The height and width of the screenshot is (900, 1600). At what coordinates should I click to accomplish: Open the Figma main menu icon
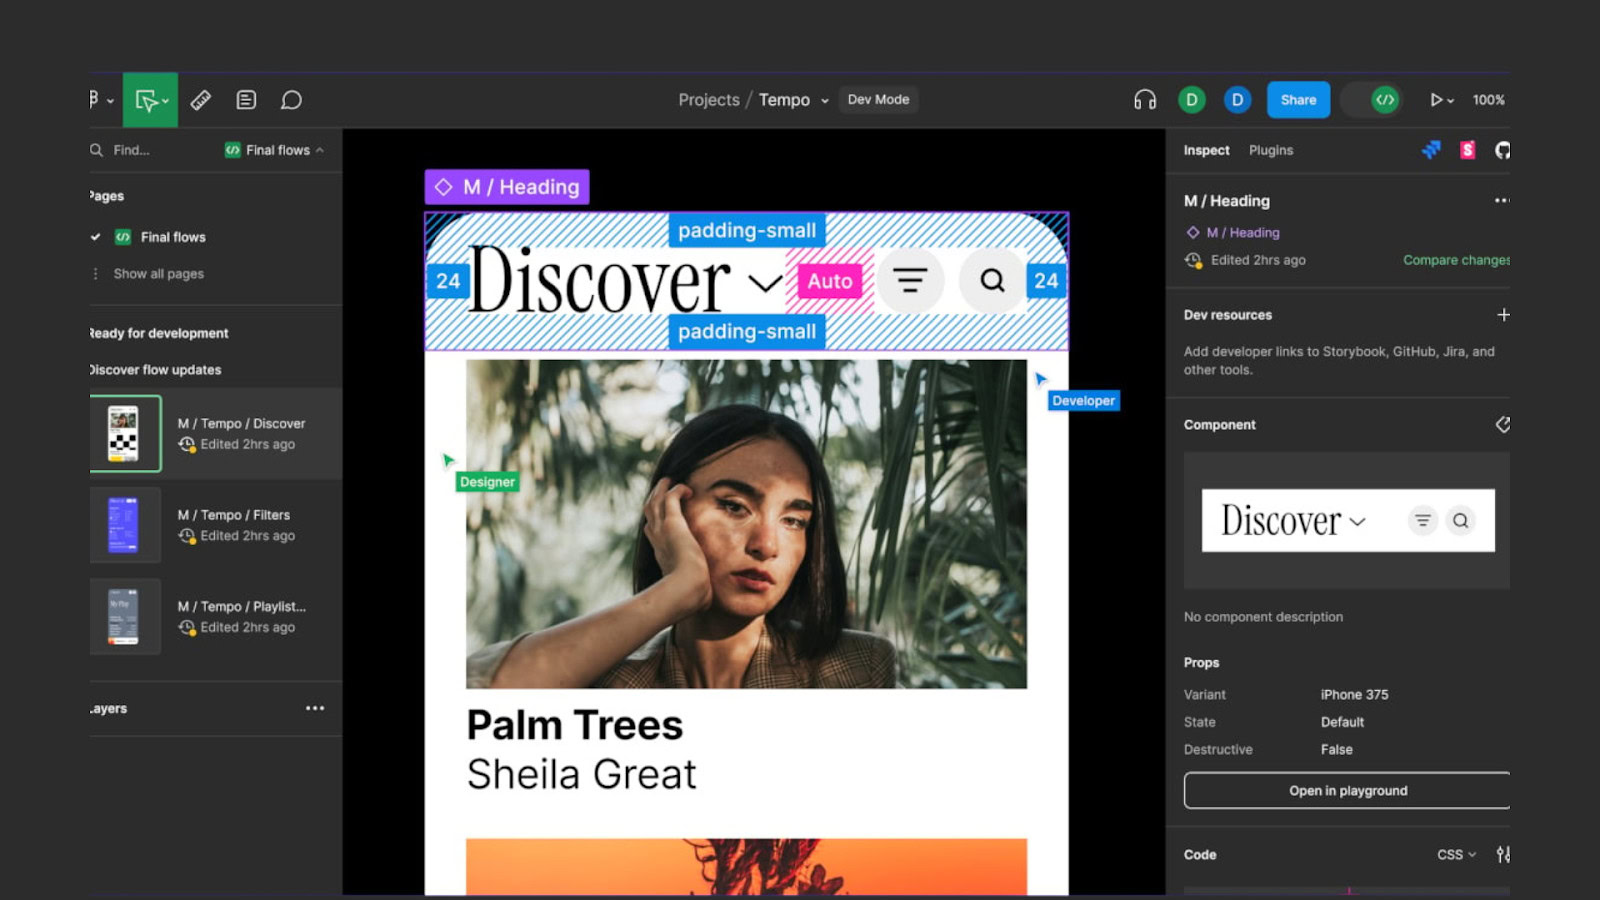pyautogui.click(x=95, y=100)
